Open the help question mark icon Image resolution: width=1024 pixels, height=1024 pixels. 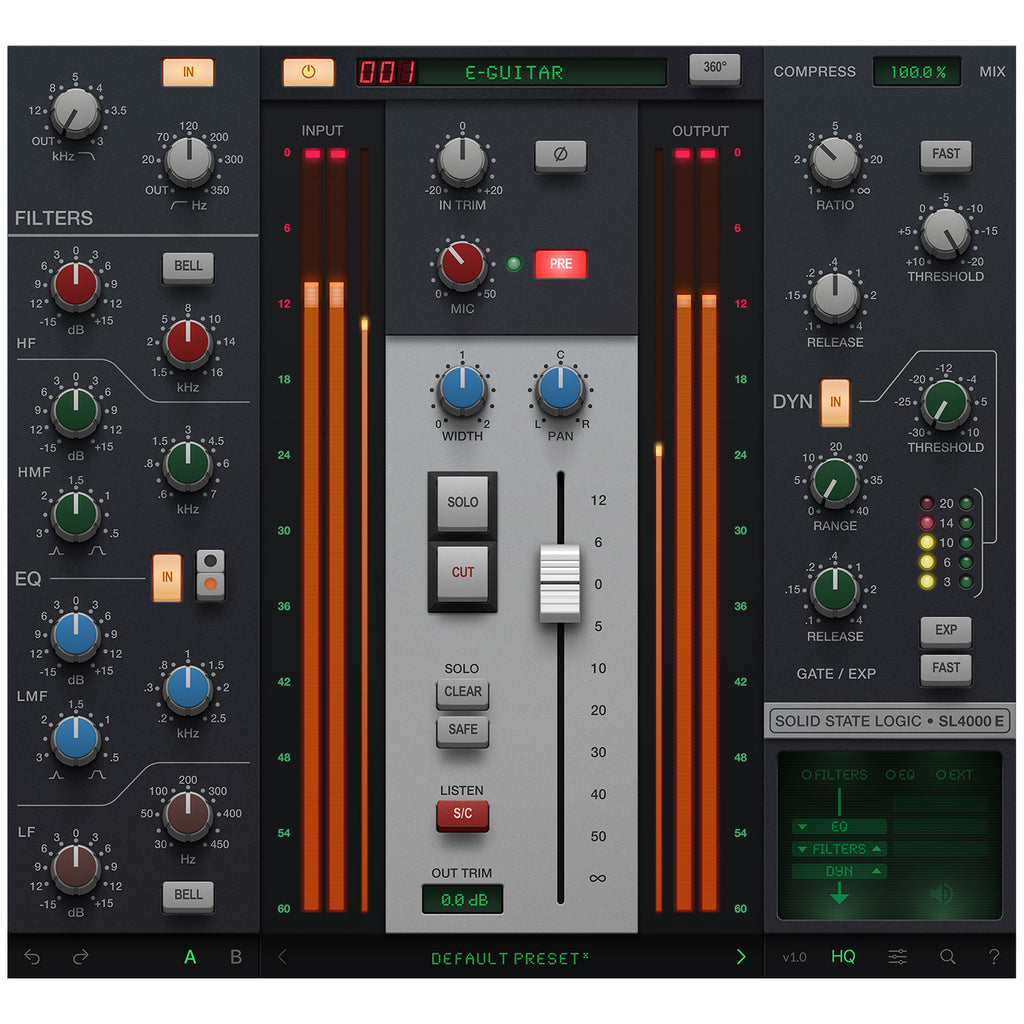(x=994, y=957)
